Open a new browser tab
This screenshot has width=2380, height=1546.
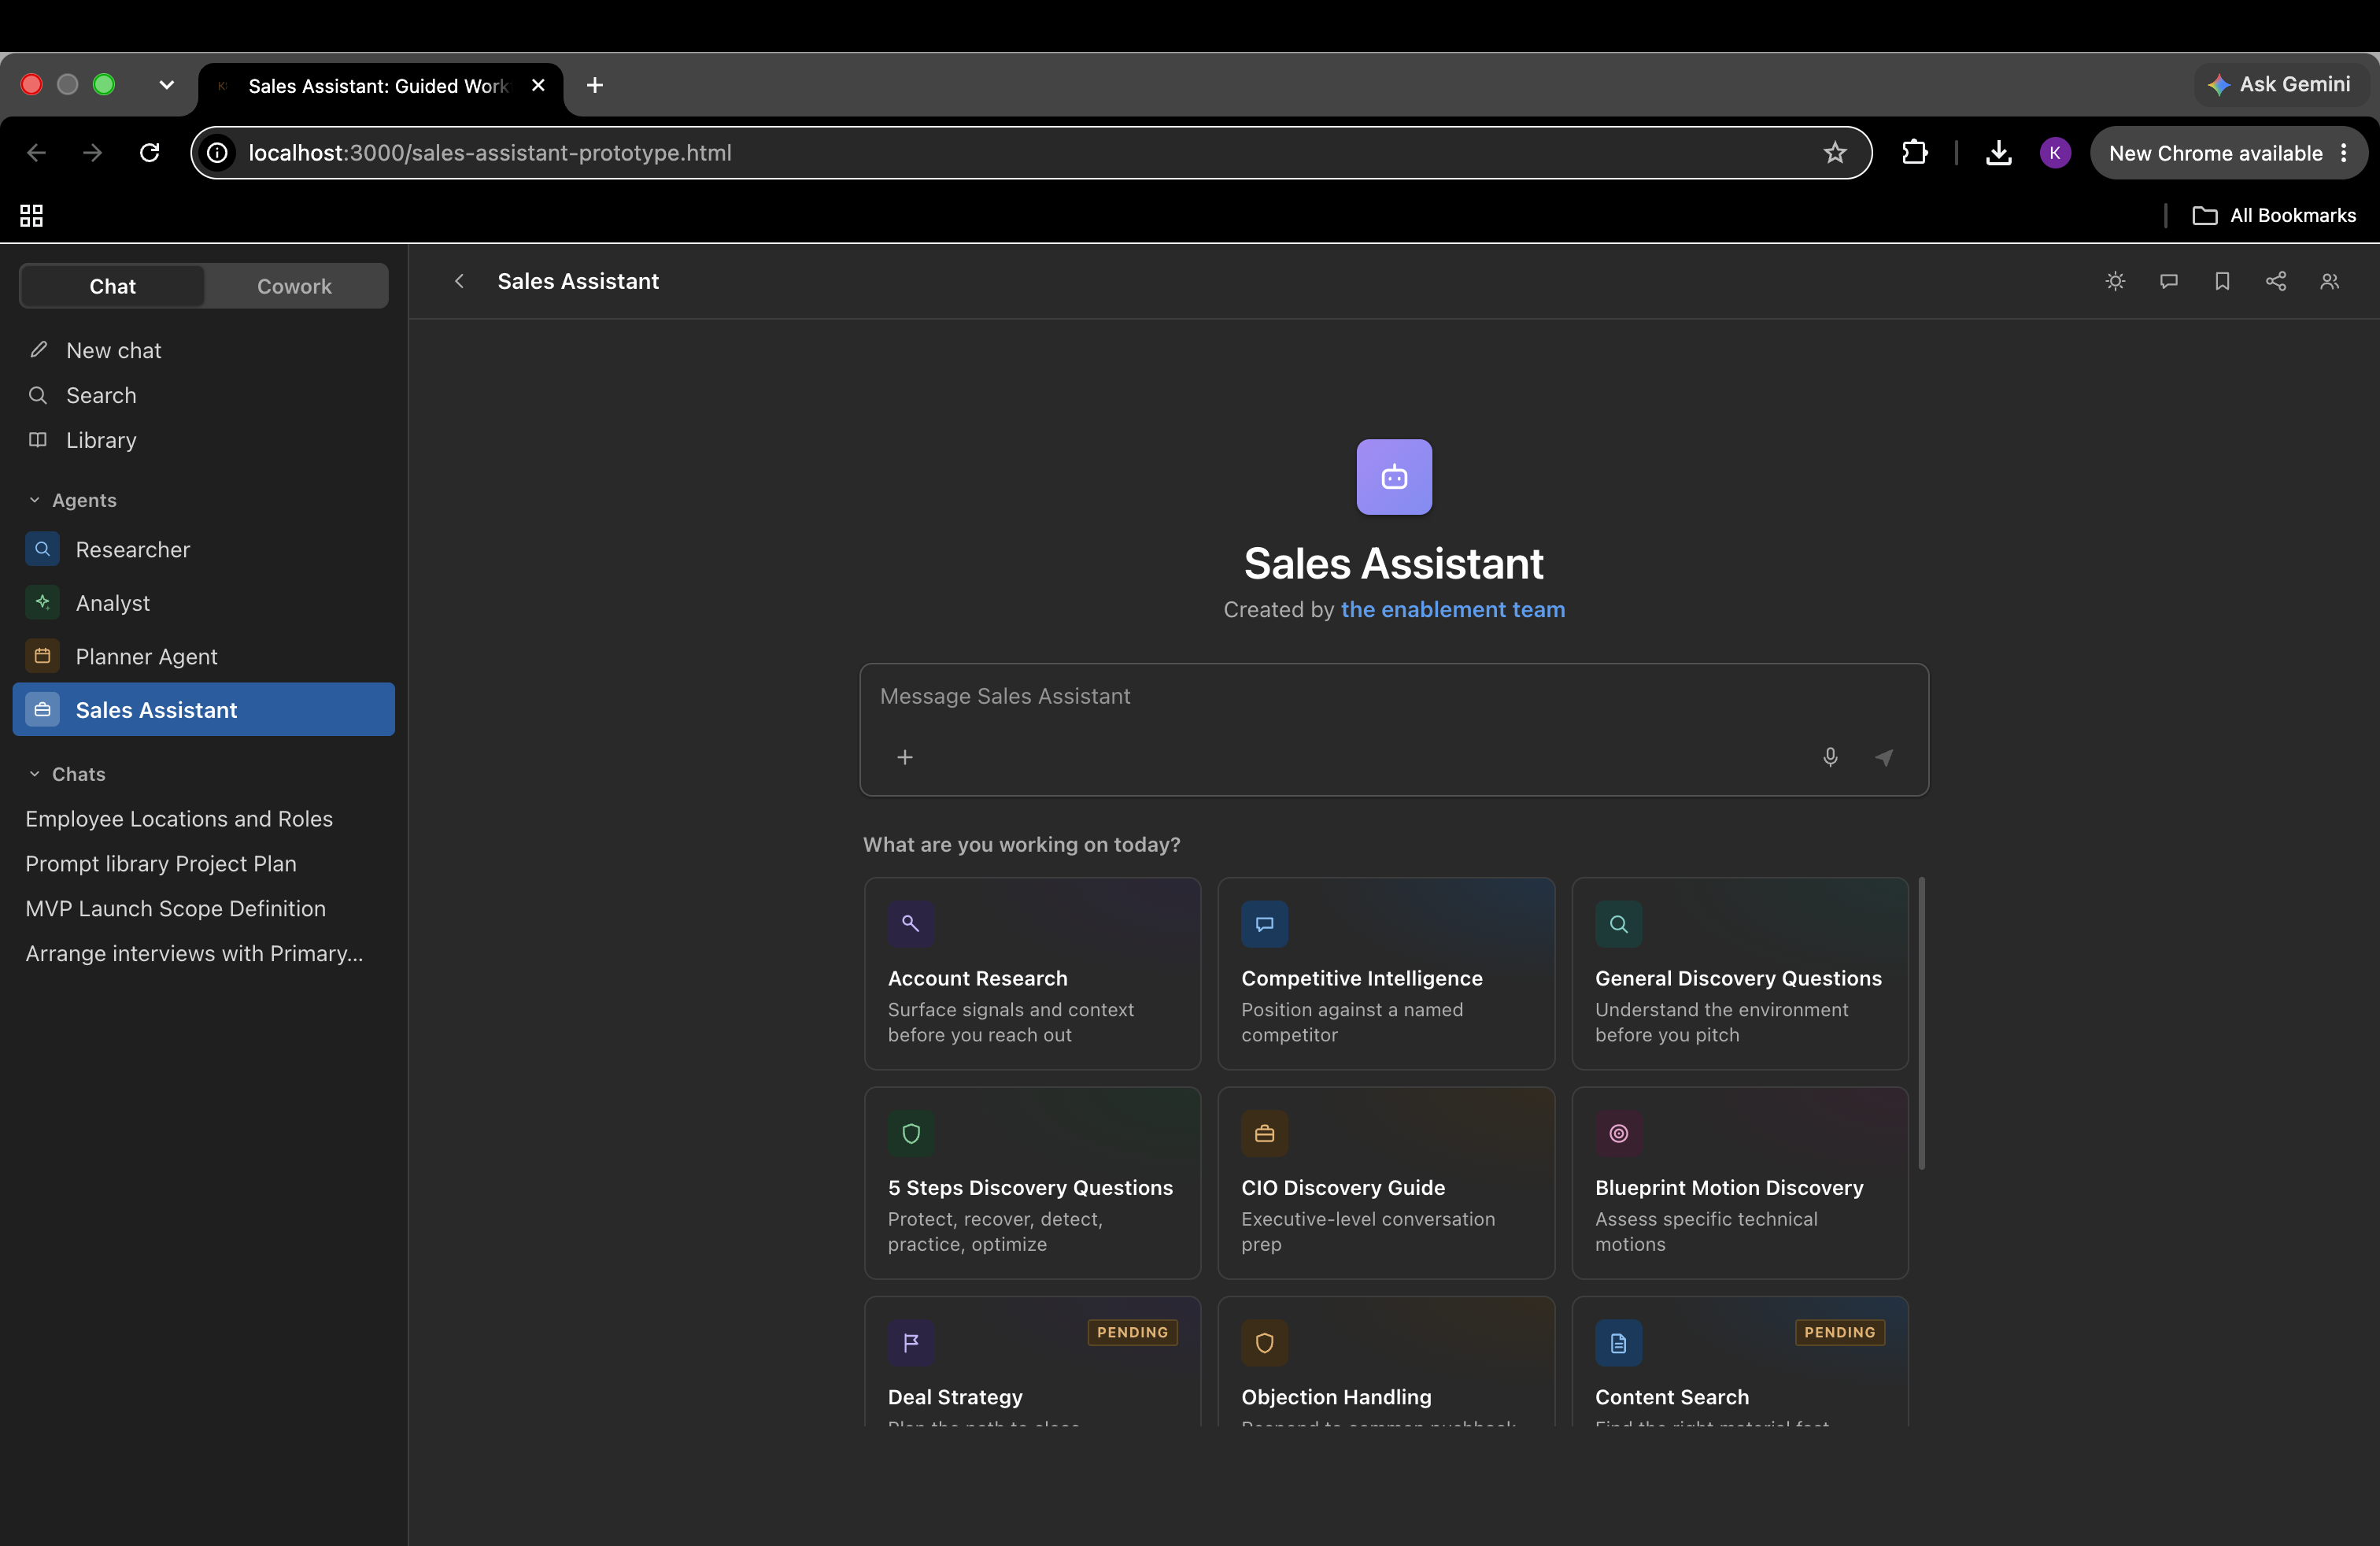[x=595, y=85]
